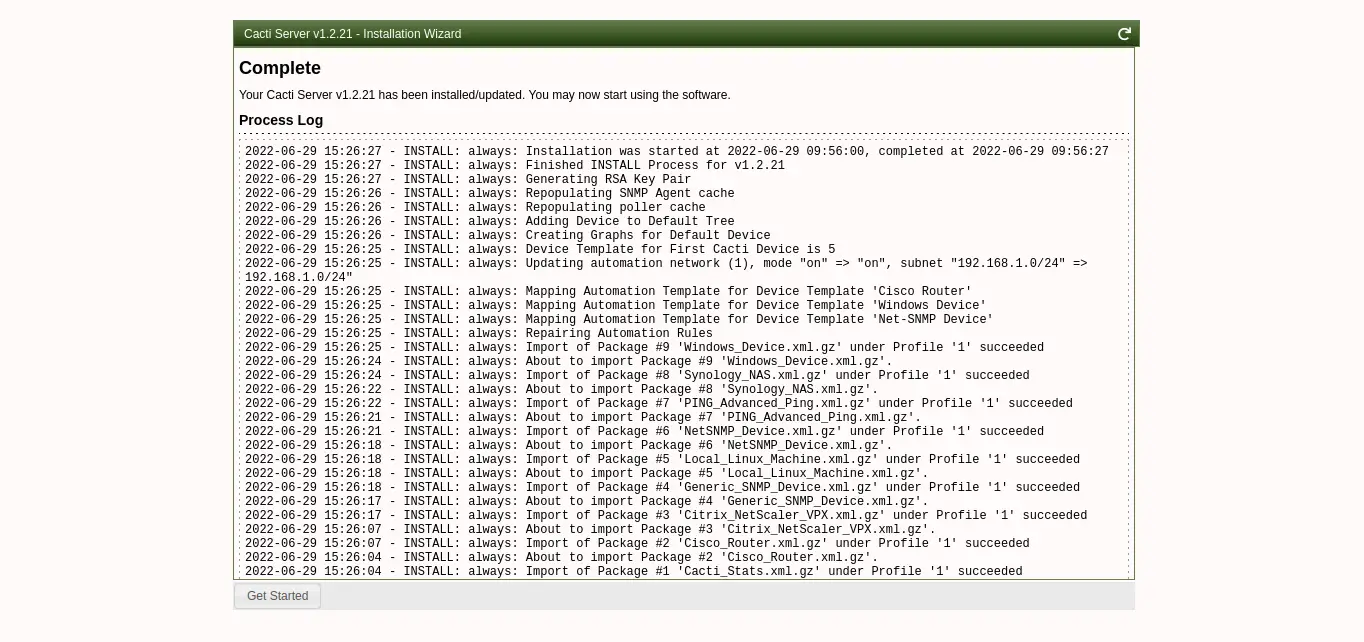Click the 'Installation was started' log line
The height and width of the screenshot is (642, 1364).
pyautogui.click(x=676, y=152)
